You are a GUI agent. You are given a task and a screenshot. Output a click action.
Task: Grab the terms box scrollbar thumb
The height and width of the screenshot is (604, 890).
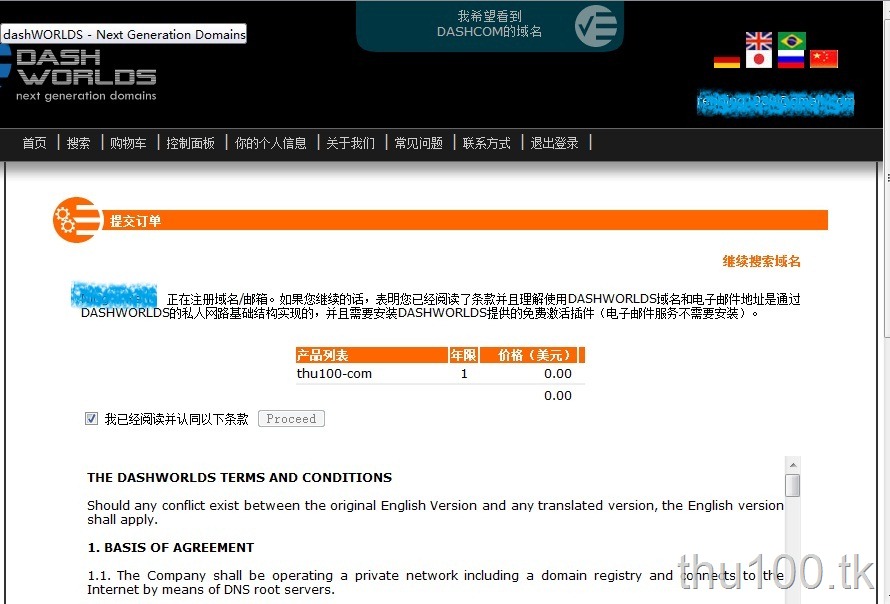(793, 485)
